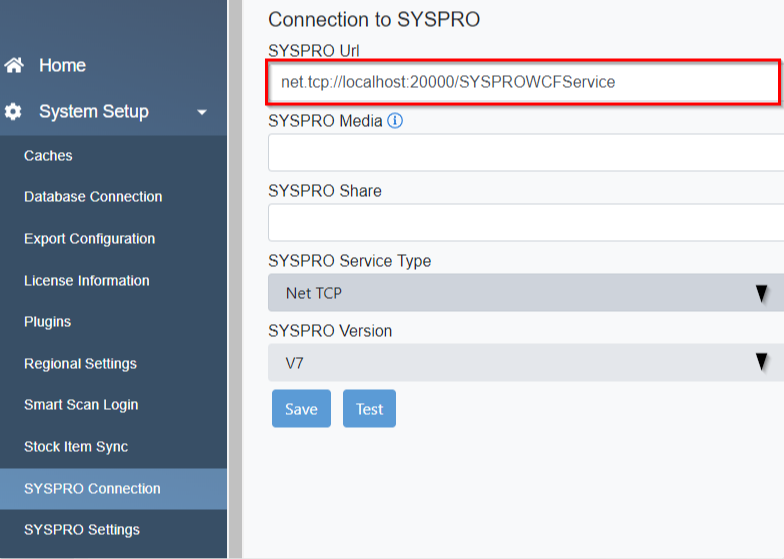Open Stock Item Sync page
Image resolution: width=784 pixels, height=559 pixels.
coord(76,446)
